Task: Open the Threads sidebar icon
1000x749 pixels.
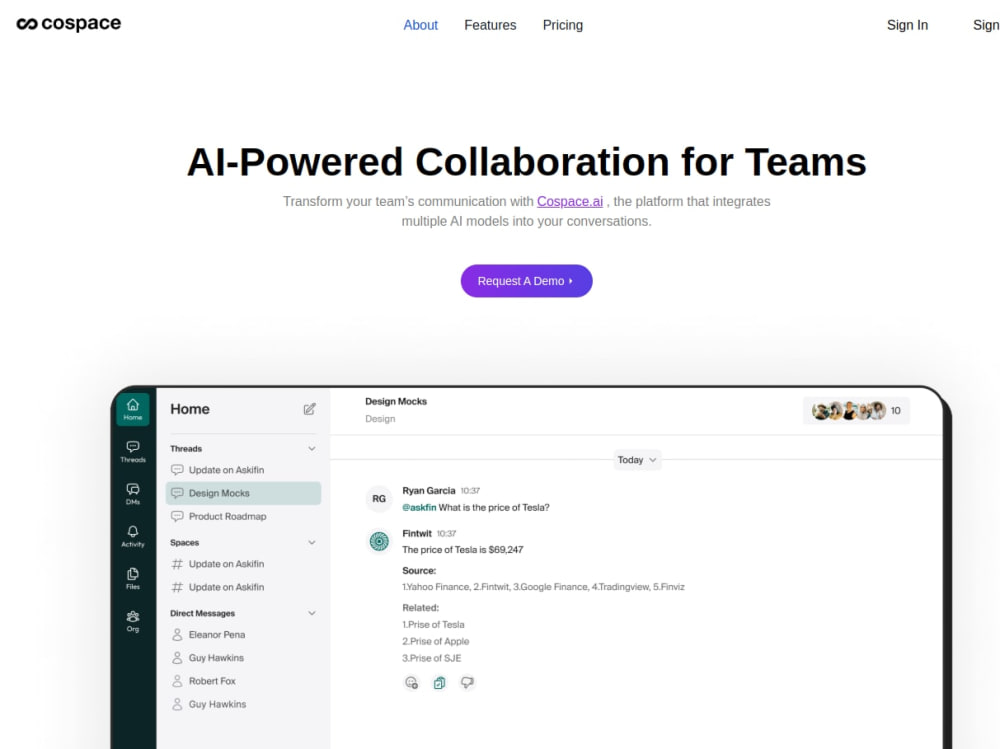Action: pyautogui.click(x=133, y=451)
